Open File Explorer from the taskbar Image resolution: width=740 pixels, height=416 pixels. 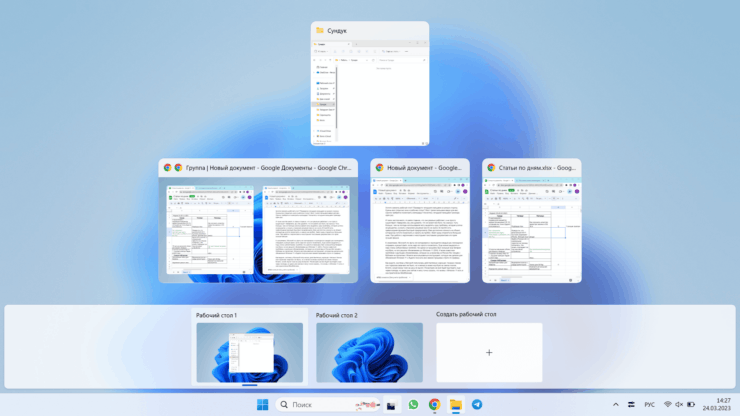455,405
